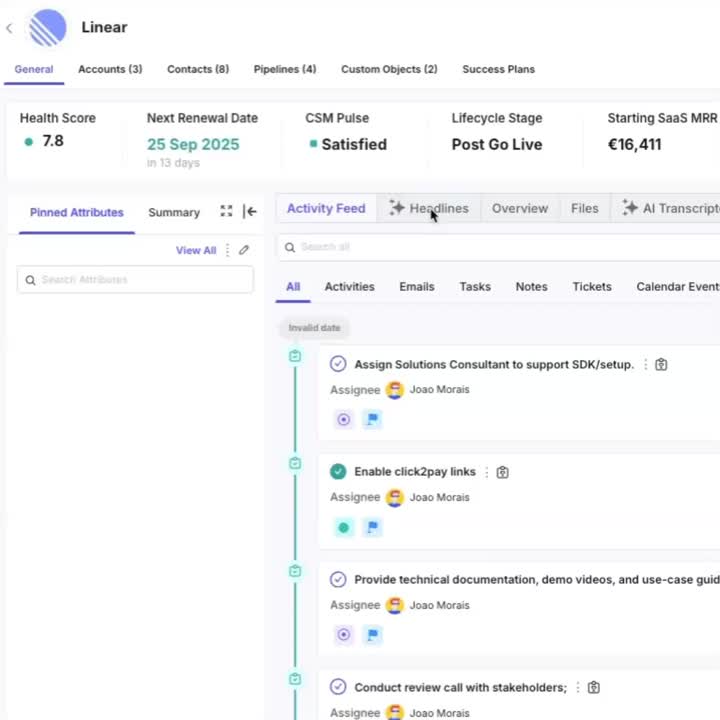Screen dimensions: 720x720
Task: Click the Linear company logo
Action: (48, 28)
